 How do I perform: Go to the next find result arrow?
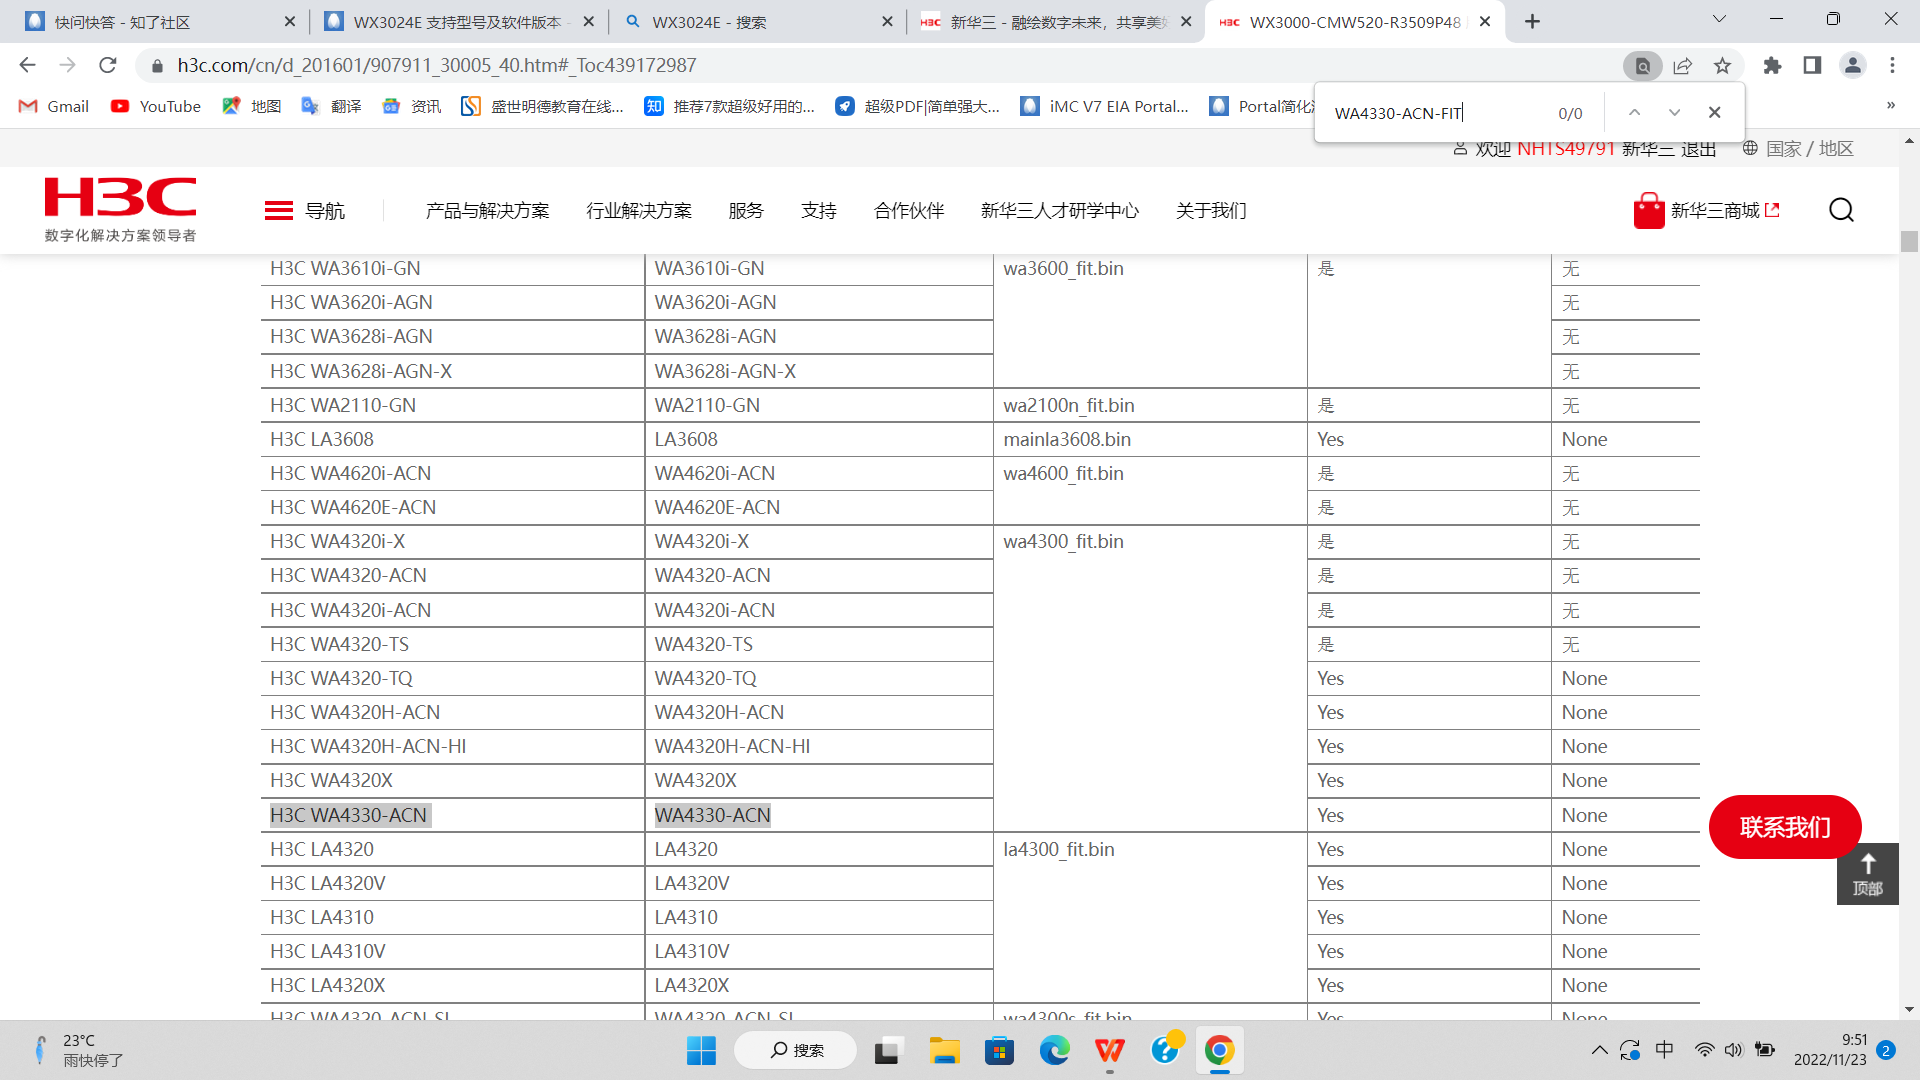tap(1674, 113)
